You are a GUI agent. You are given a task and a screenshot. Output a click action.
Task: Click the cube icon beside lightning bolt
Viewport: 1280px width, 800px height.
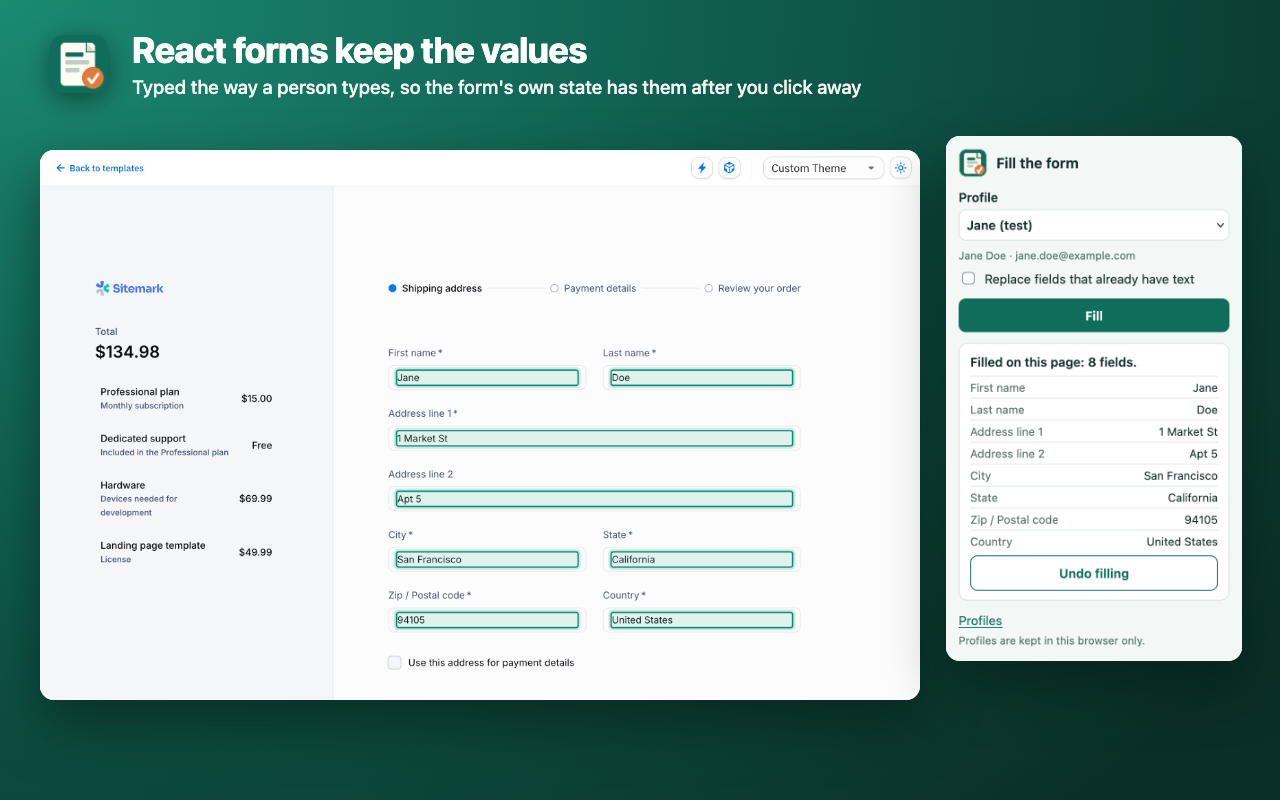(x=730, y=168)
